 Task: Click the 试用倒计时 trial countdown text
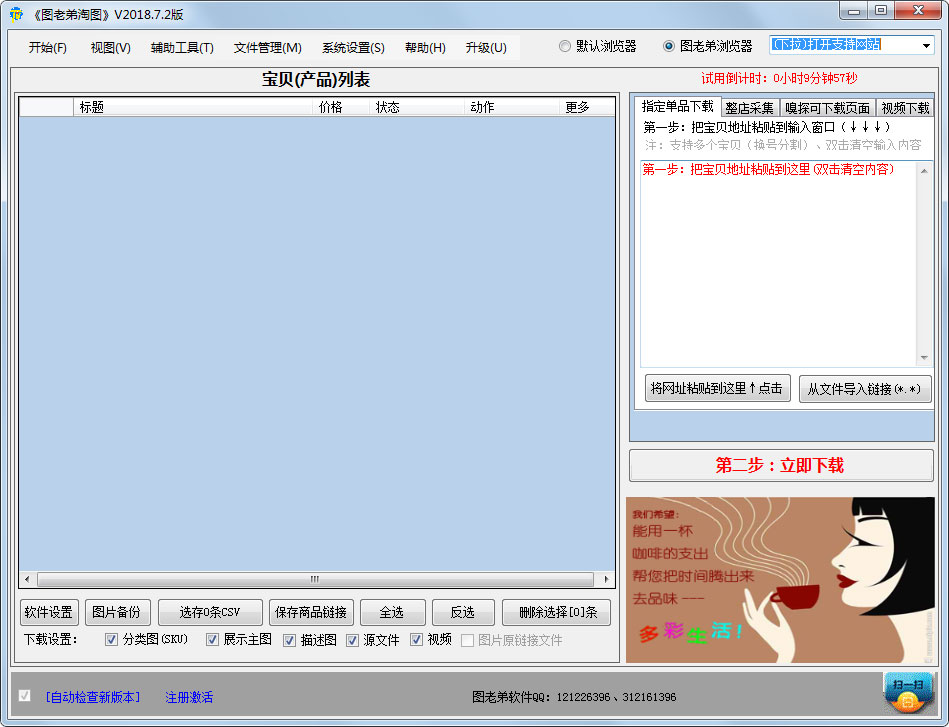(779, 78)
